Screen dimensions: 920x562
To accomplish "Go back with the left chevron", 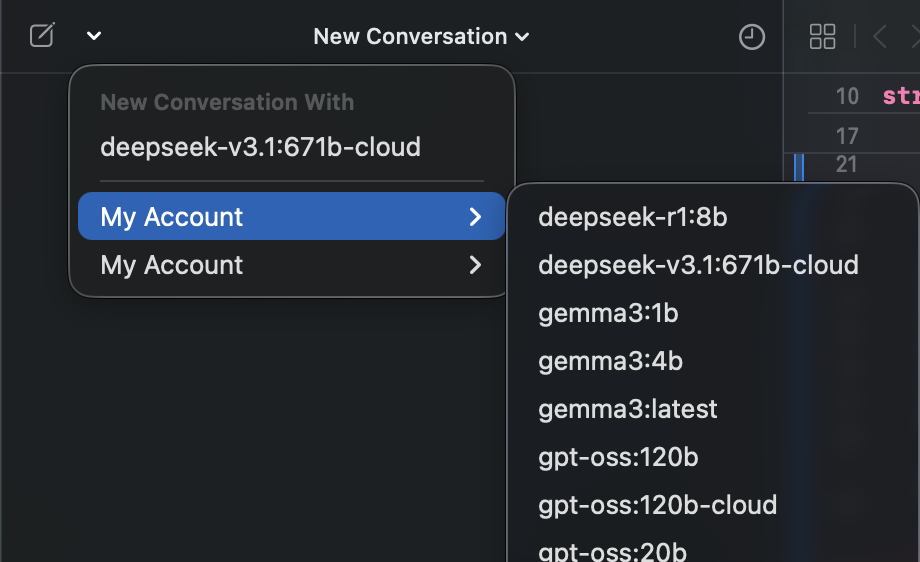I will click(880, 37).
